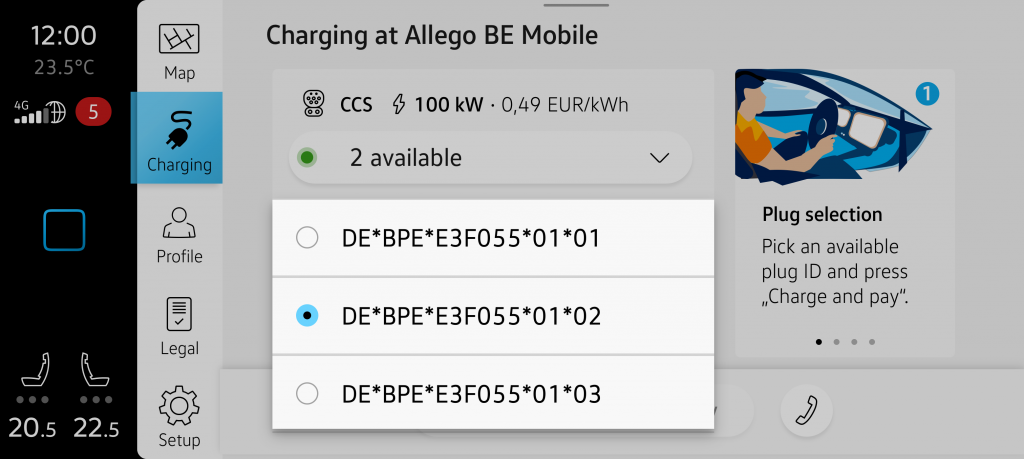Select plug DE*BPE*E3F055*01*03 radio button
The height and width of the screenshot is (459, 1024).
pyautogui.click(x=308, y=394)
